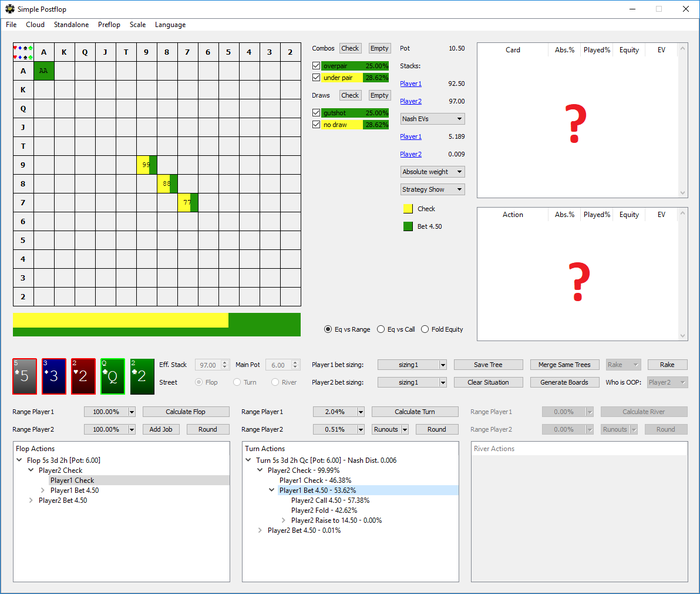Collapse the Flop 5s 3d 2h root node
Image resolution: width=700 pixels, height=594 pixels.
click(19, 460)
